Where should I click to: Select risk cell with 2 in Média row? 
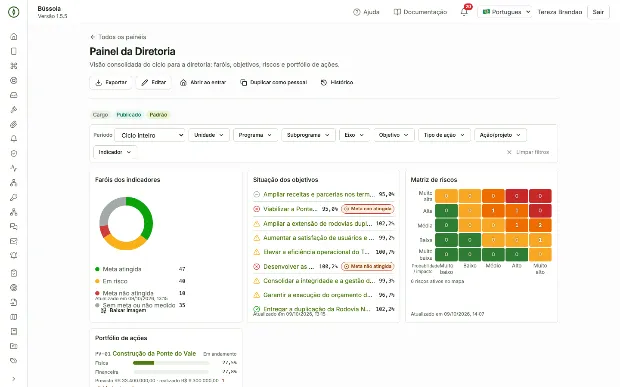tap(540, 225)
